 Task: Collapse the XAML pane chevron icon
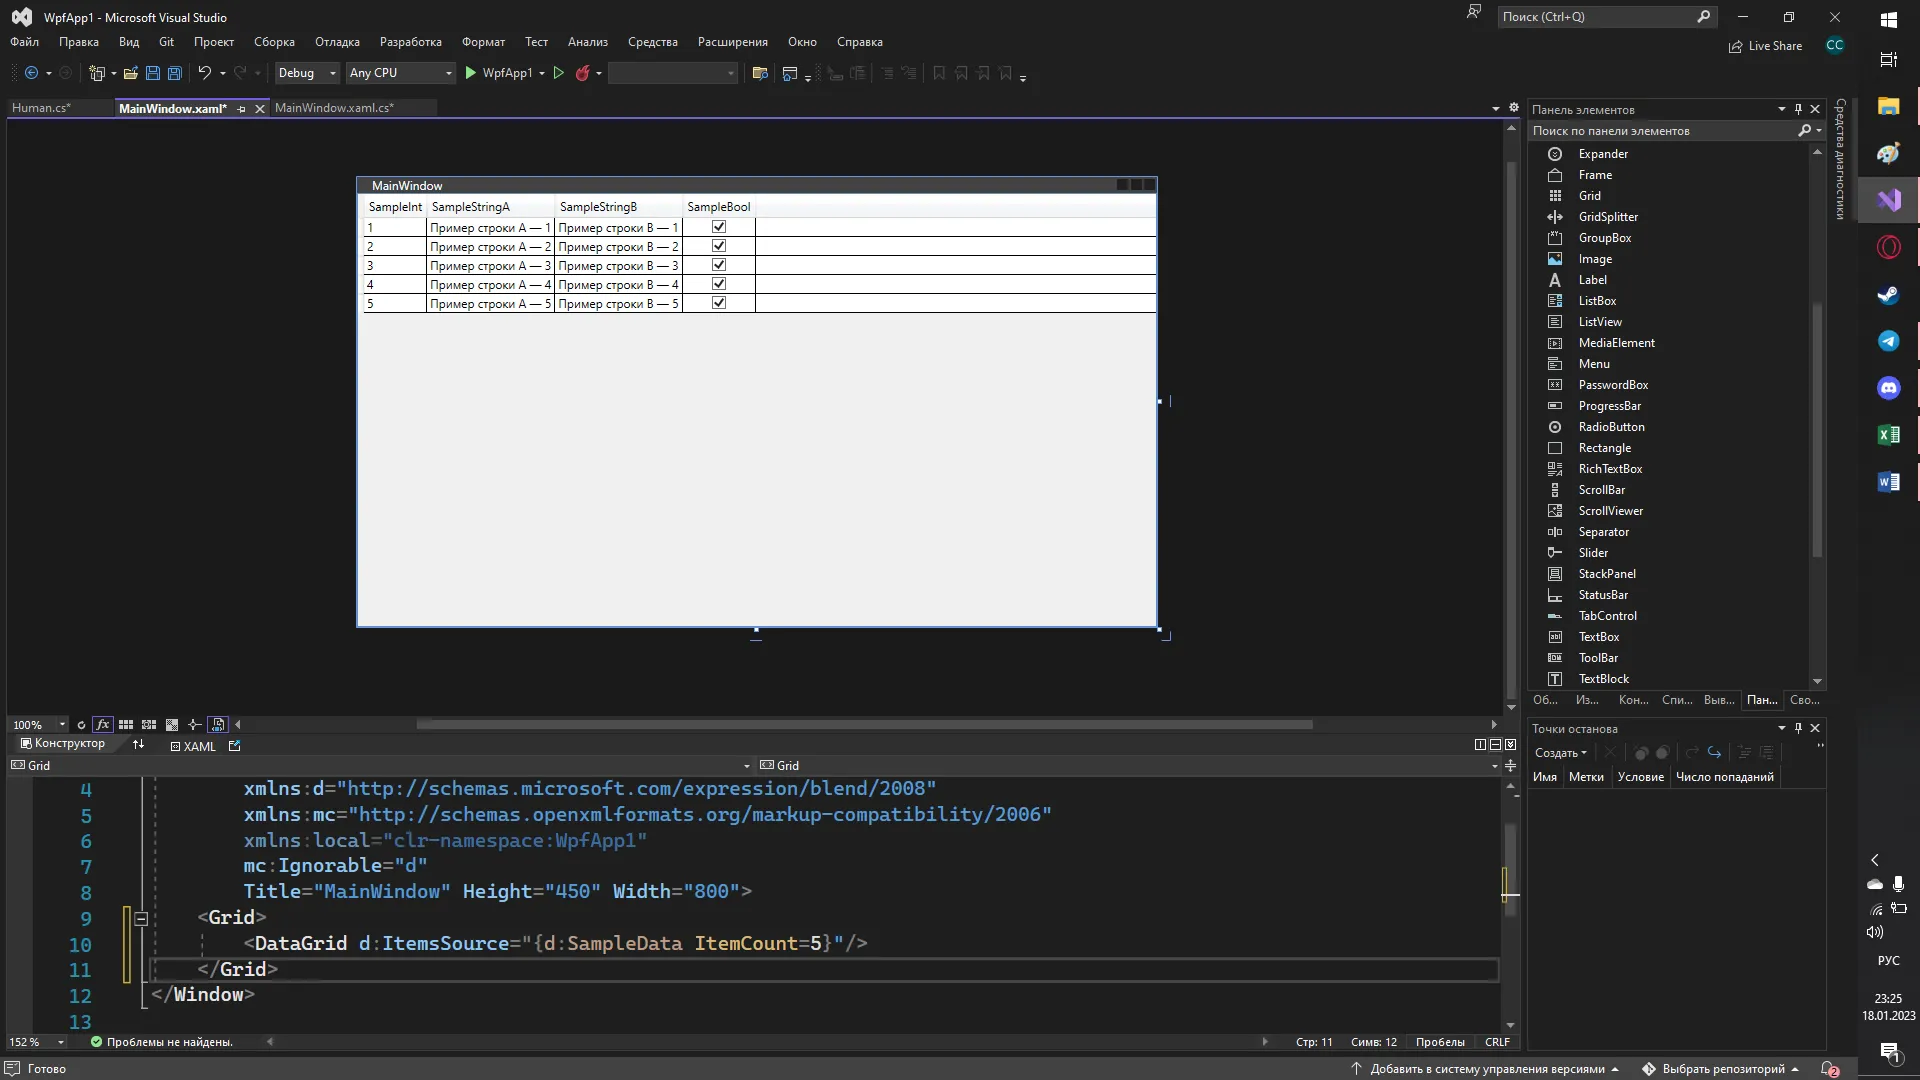point(1510,745)
